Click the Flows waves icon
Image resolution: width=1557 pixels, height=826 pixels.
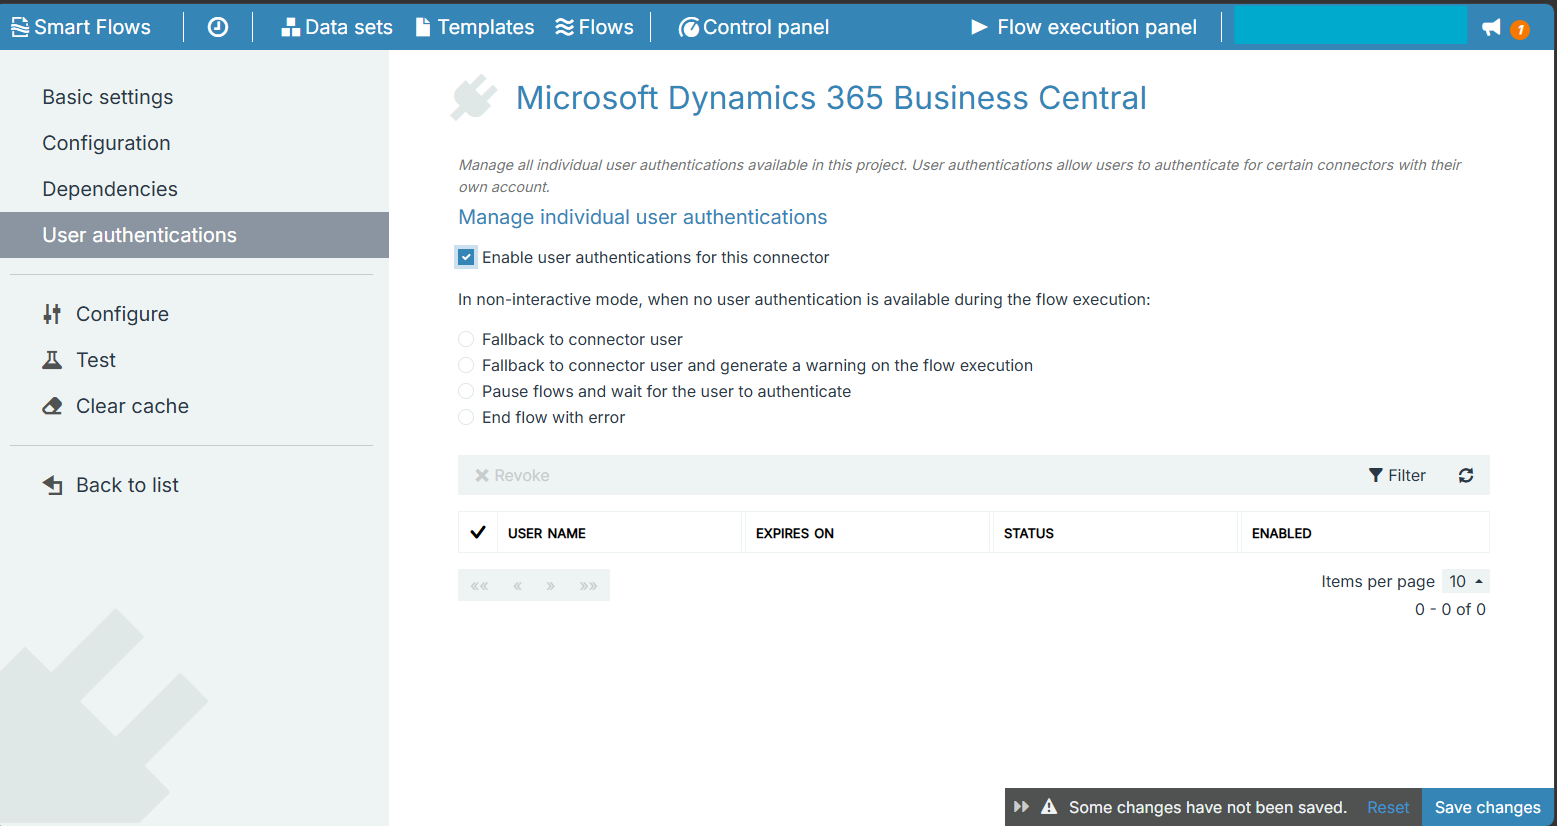pyautogui.click(x=565, y=27)
